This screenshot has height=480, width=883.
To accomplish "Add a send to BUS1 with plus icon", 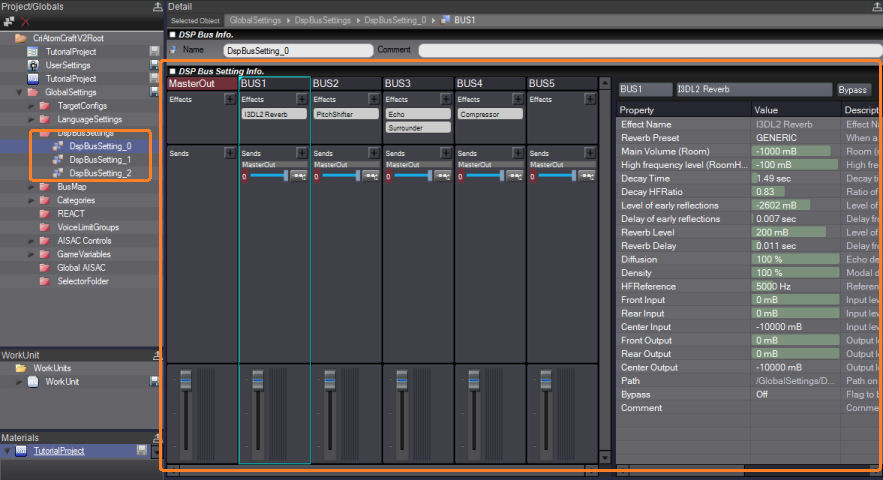I will point(302,153).
